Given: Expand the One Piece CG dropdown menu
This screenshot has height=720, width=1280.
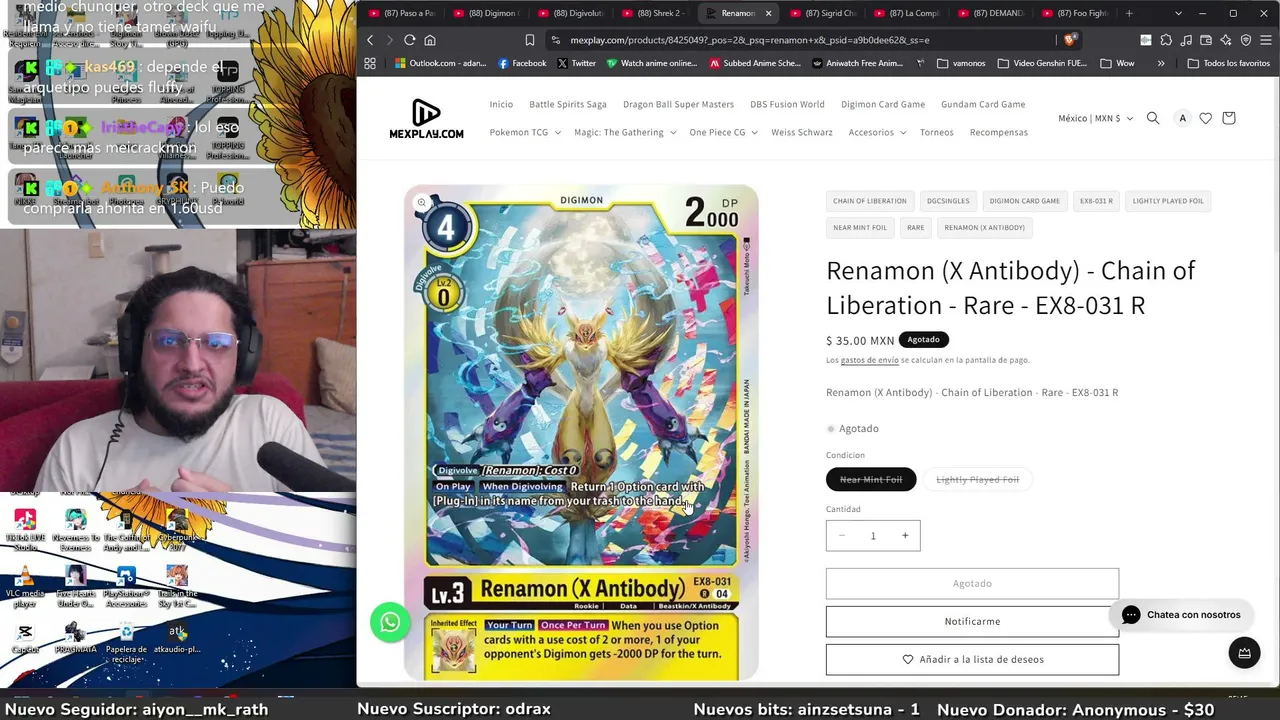Looking at the screenshot, I should [x=723, y=132].
